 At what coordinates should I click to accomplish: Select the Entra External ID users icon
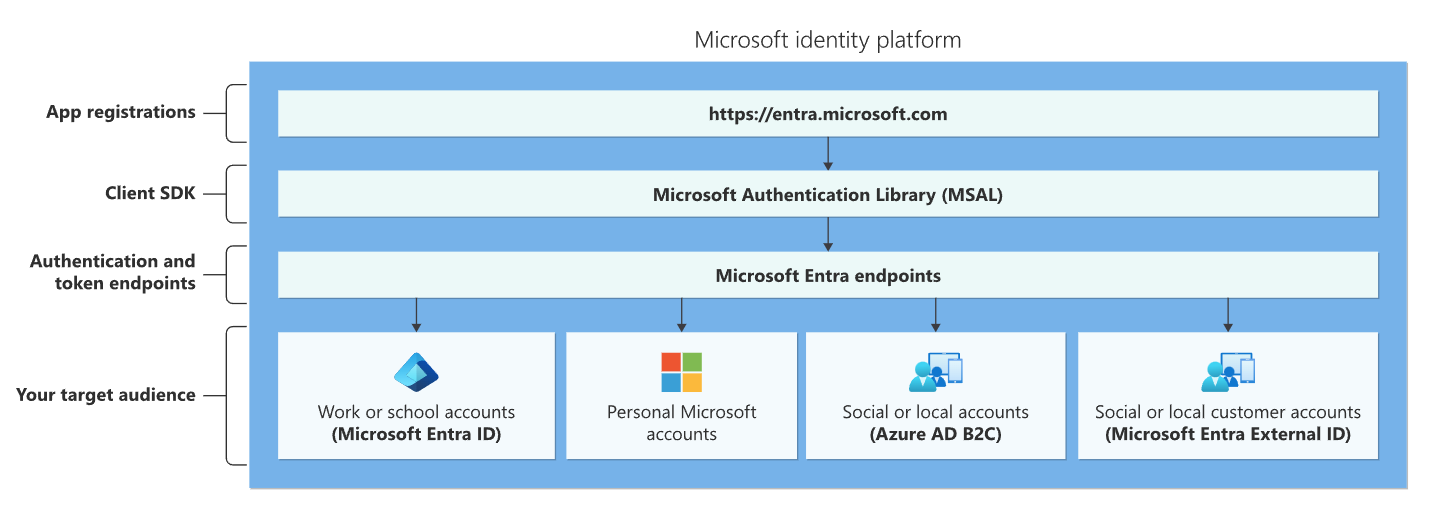coord(1227,372)
